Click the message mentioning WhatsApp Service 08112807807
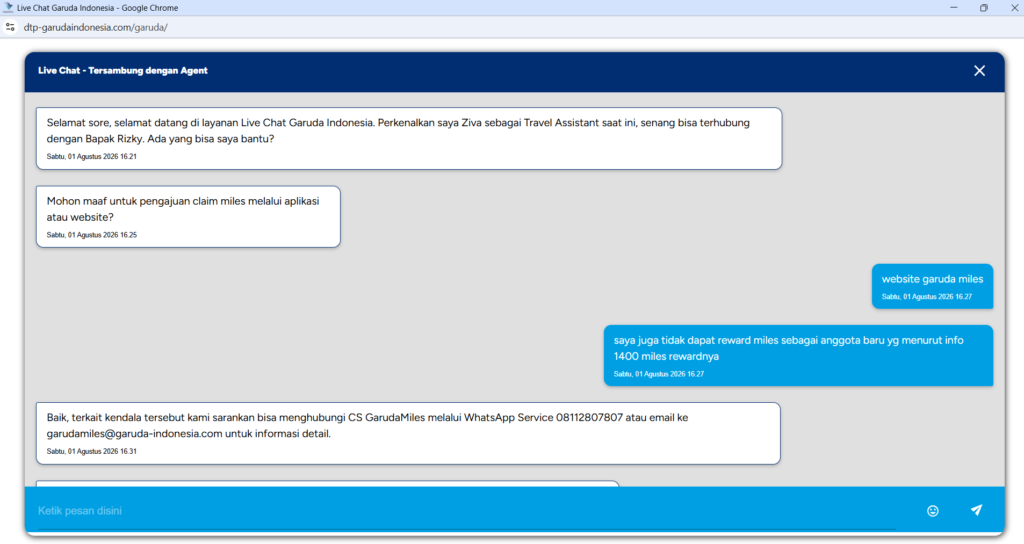This screenshot has width=1024, height=544. pyautogui.click(x=408, y=434)
